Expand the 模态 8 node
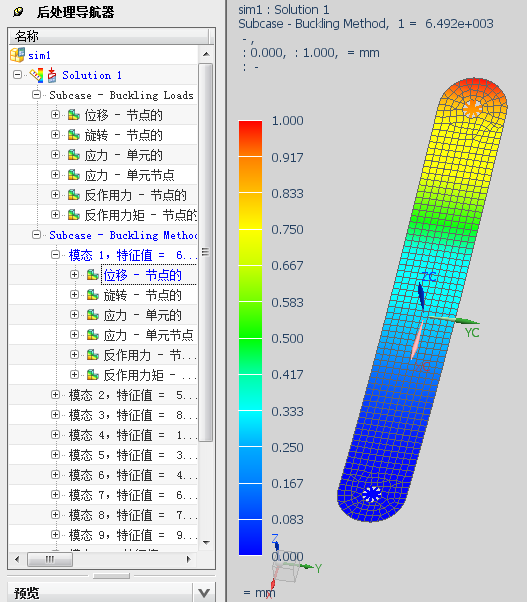This screenshot has height=602, width=527. point(55,514)
